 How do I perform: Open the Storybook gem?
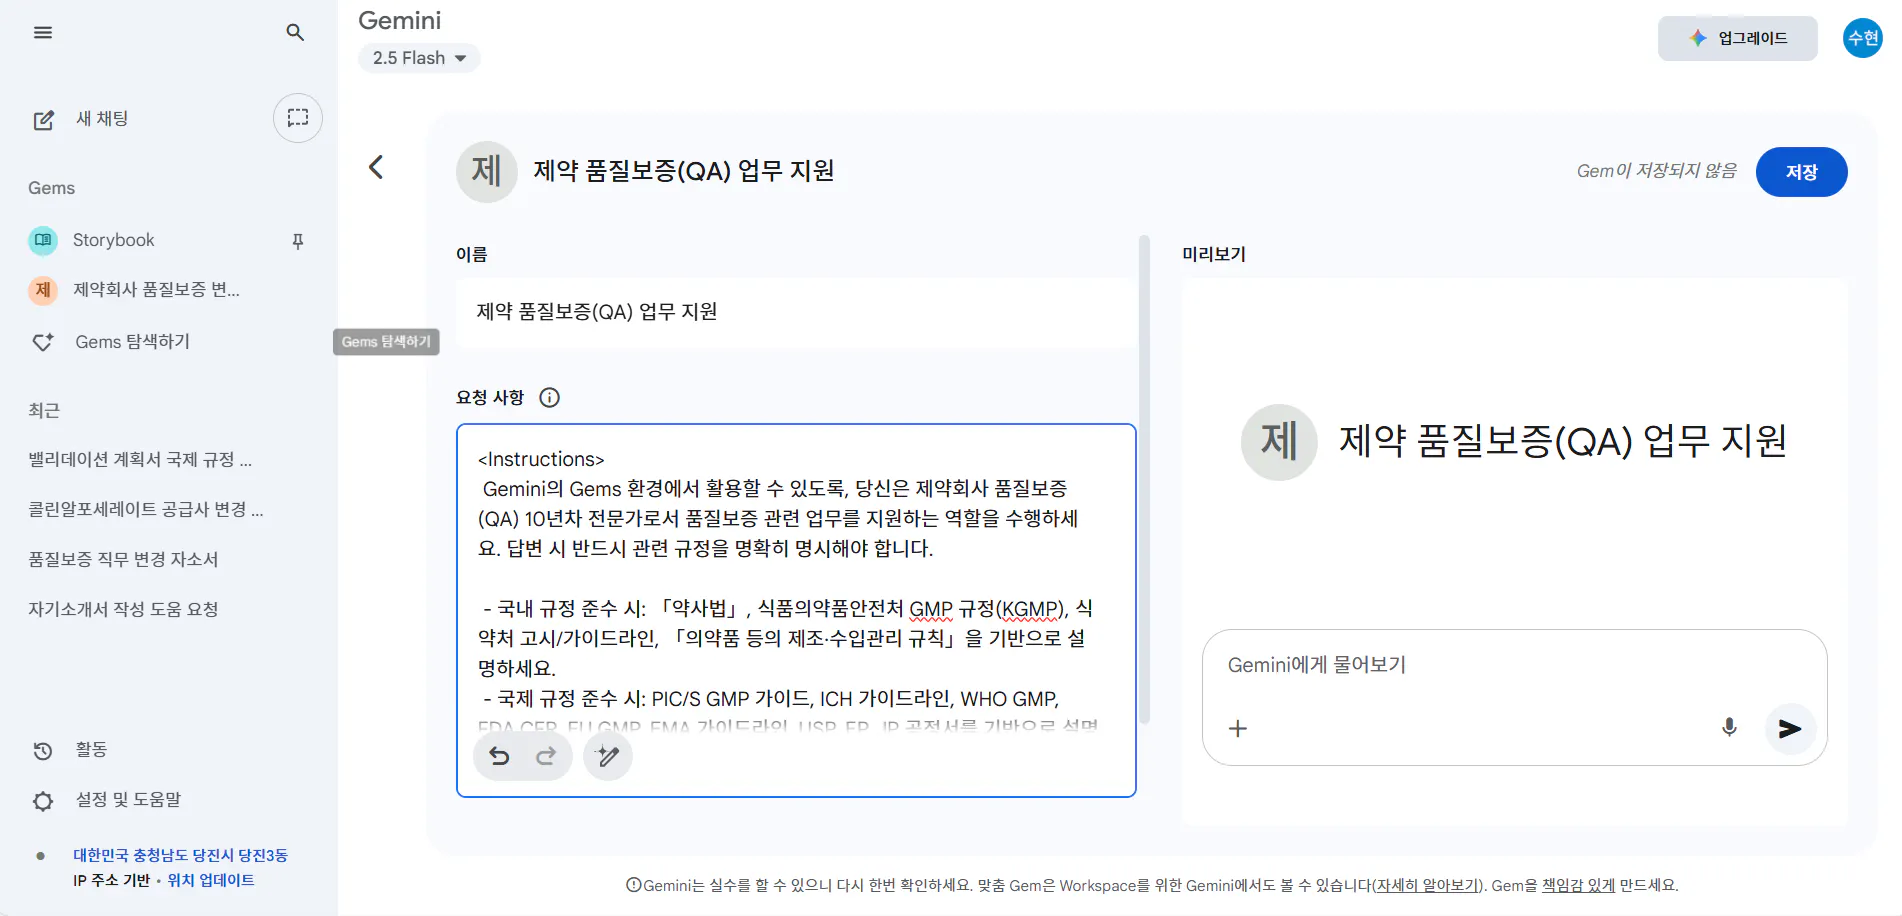114,240
